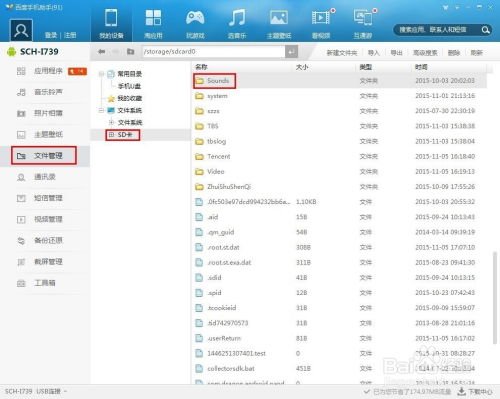Collapse the 文件系统 root tree node
Viewport: 500px width, 399px height.
pyautogui.click(x=101, y=110)
